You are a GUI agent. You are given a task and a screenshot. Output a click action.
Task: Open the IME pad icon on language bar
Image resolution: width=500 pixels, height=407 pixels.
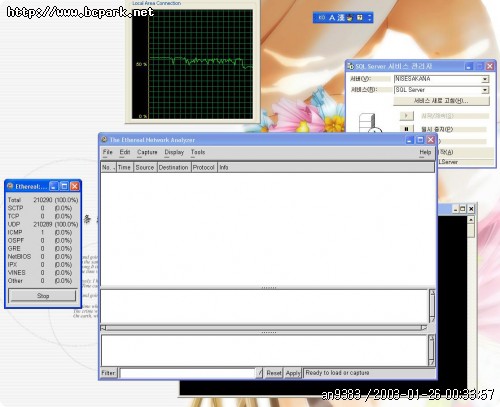(x=349, y=18)
